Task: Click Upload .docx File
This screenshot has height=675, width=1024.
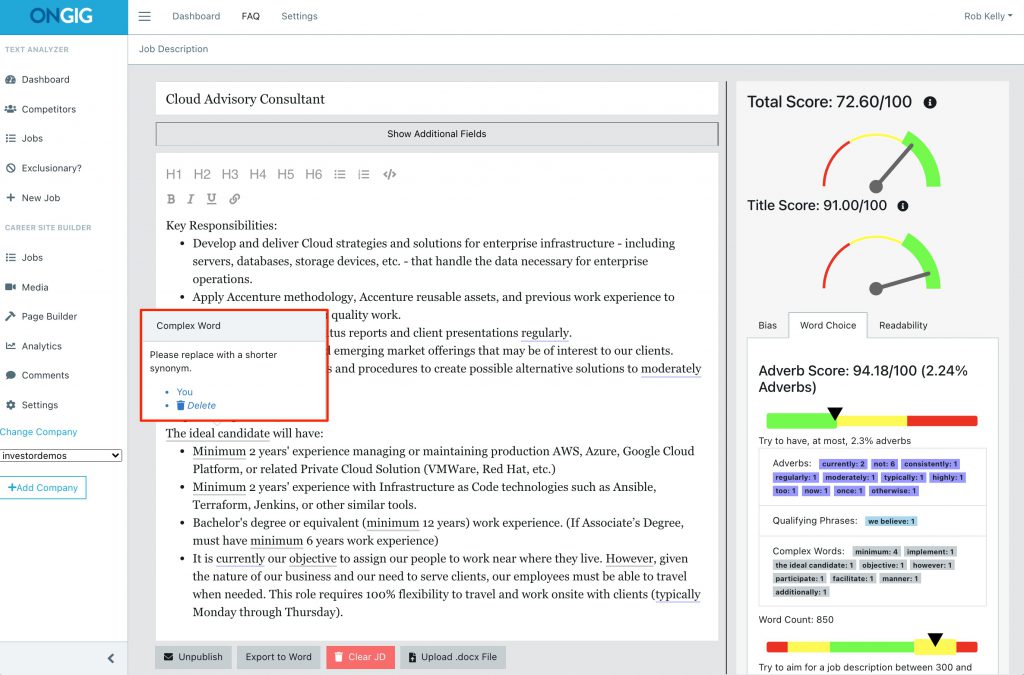Action: 453,657
